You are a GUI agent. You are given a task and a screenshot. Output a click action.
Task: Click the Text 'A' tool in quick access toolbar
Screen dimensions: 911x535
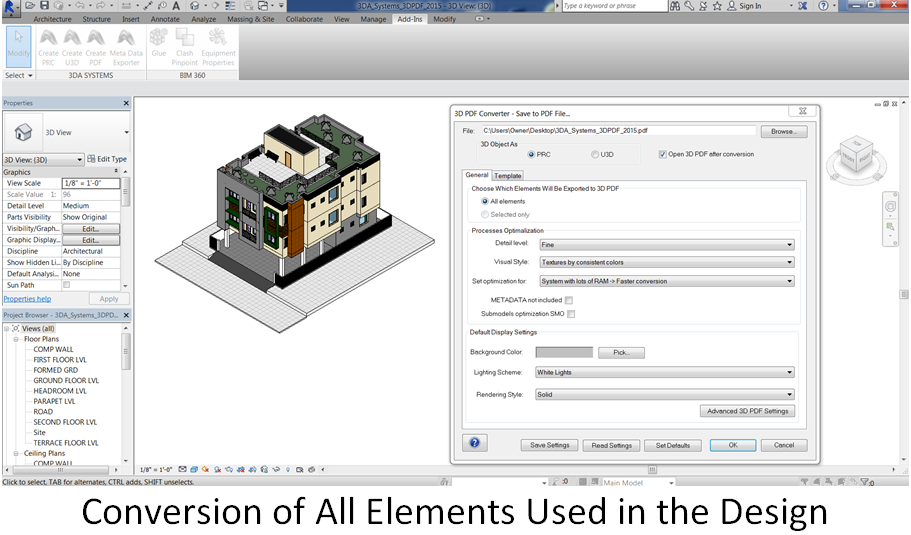[x=176, y=6]
